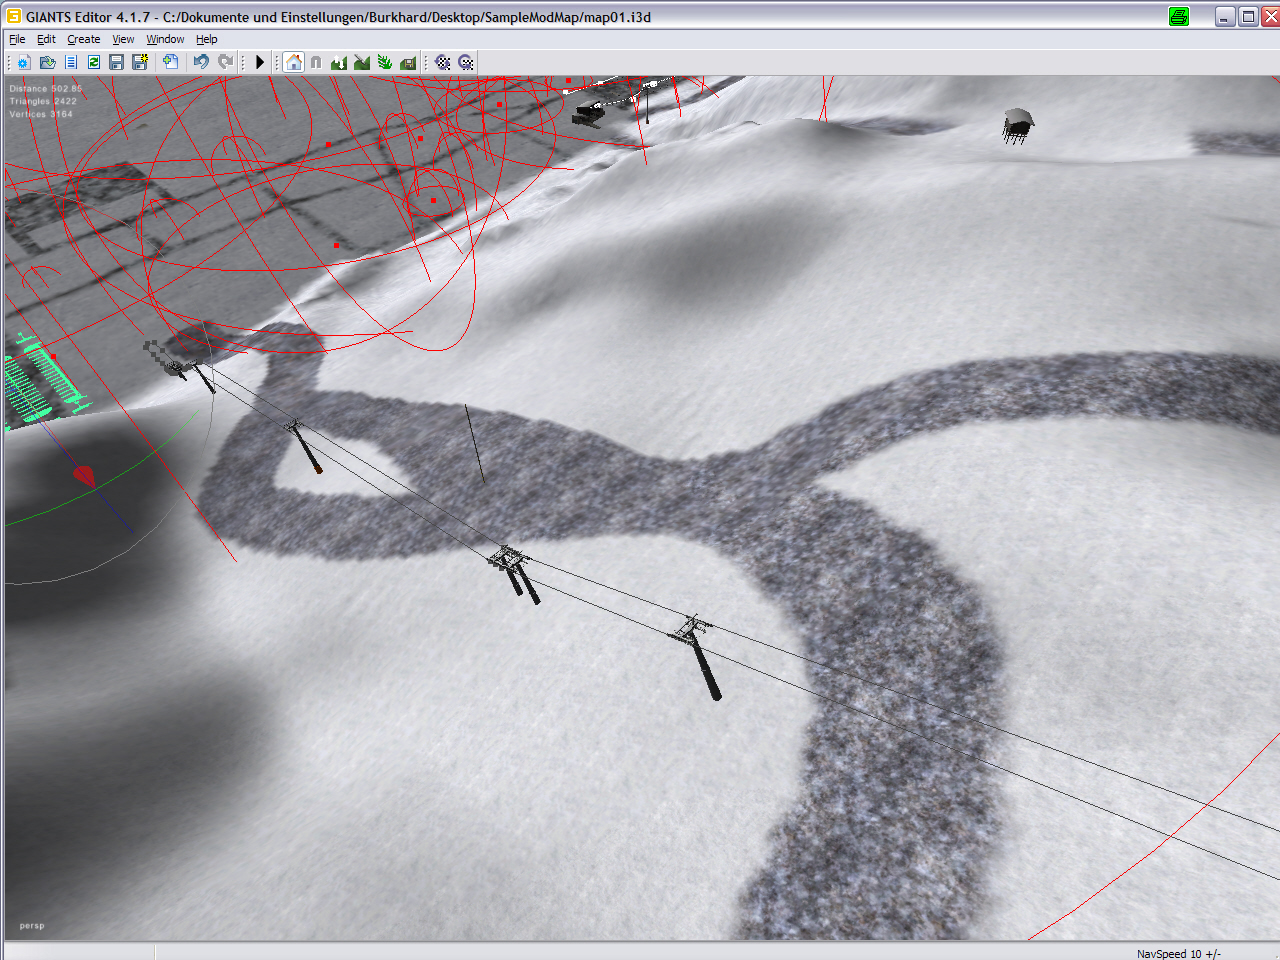Click the first checkered sphere toolbar icon

tap(442, 62)
